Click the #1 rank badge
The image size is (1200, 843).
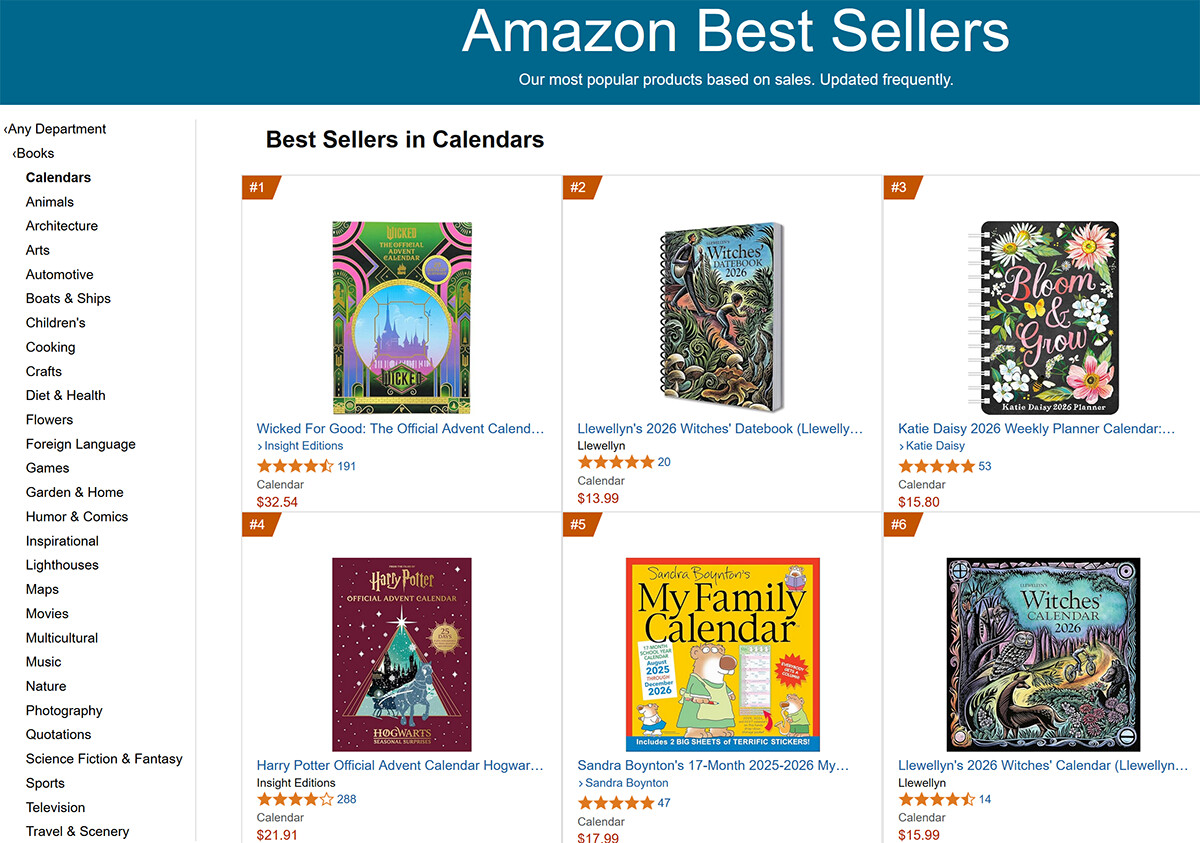(x=260, y=187)
